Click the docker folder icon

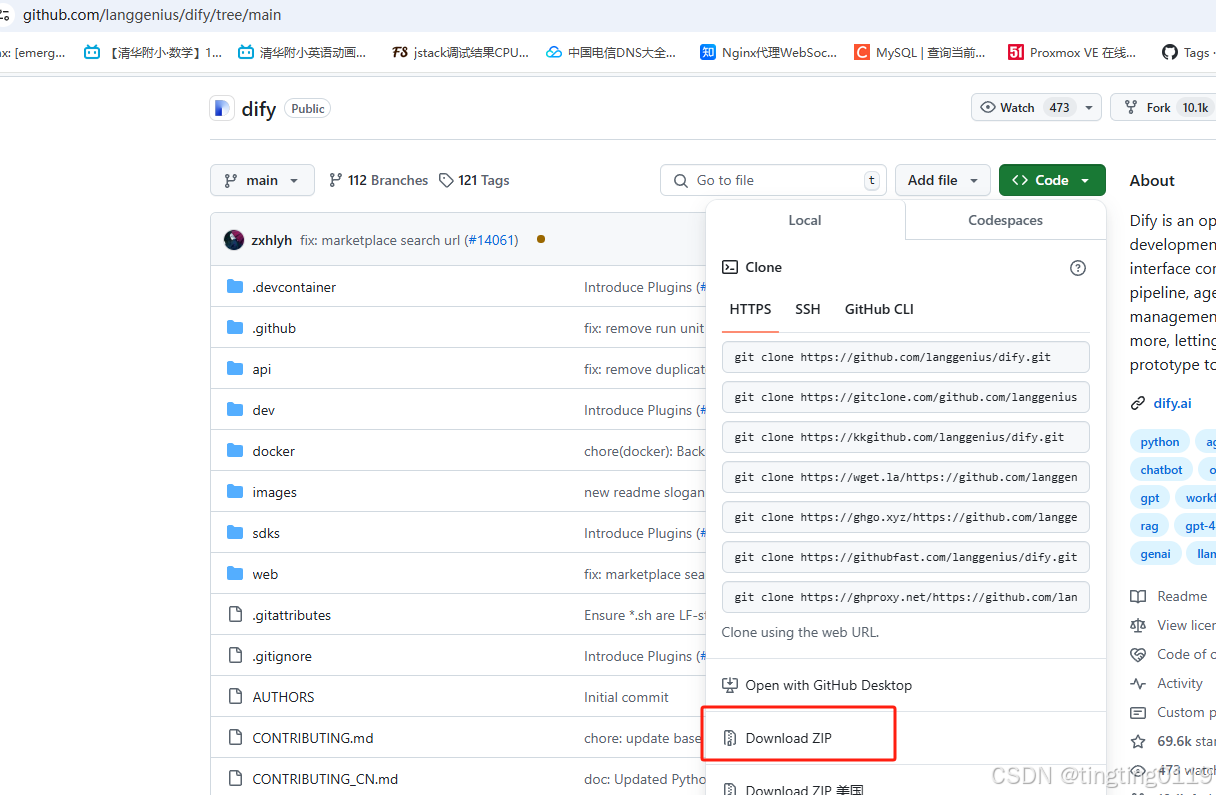(x=235, y=451)
